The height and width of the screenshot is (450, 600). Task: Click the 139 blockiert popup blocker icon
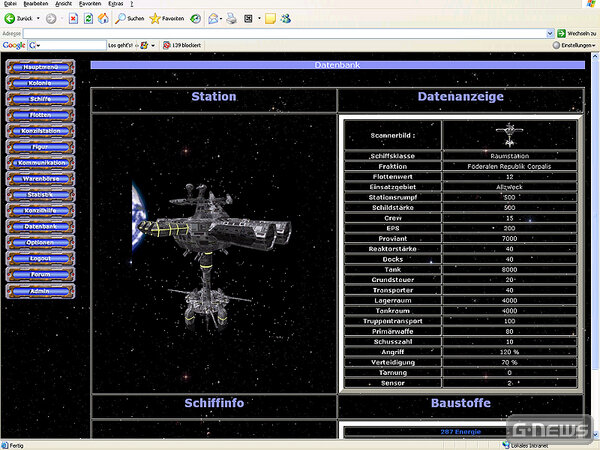[166, 45]
